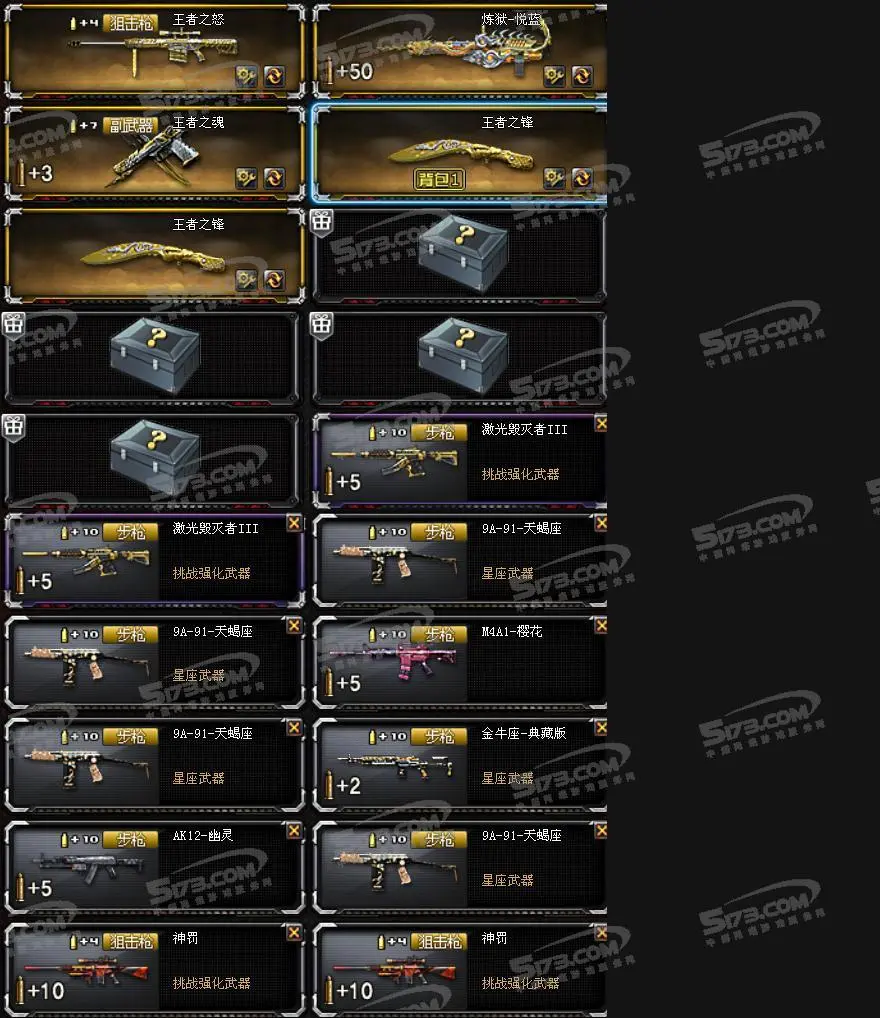Image resolution: width=880 pixels, height=1018 pixels.
Task: Remove AK12-幽灵 with its X button
Action: coord(294,831)
